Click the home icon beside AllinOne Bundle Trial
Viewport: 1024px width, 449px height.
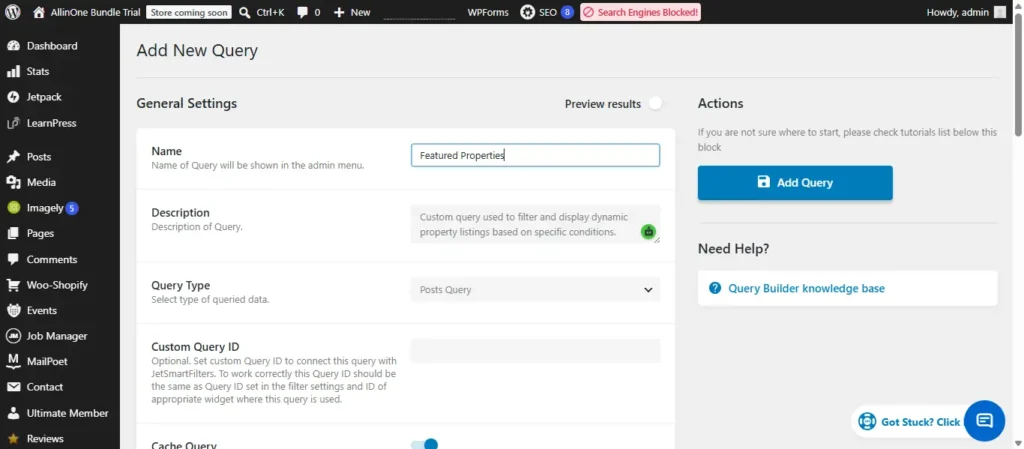(x=39, y=12)
